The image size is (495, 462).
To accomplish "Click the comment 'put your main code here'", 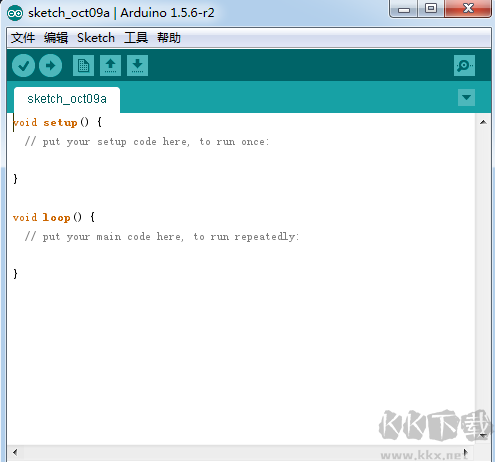I will pyautogui.click(x=113, y=237).
